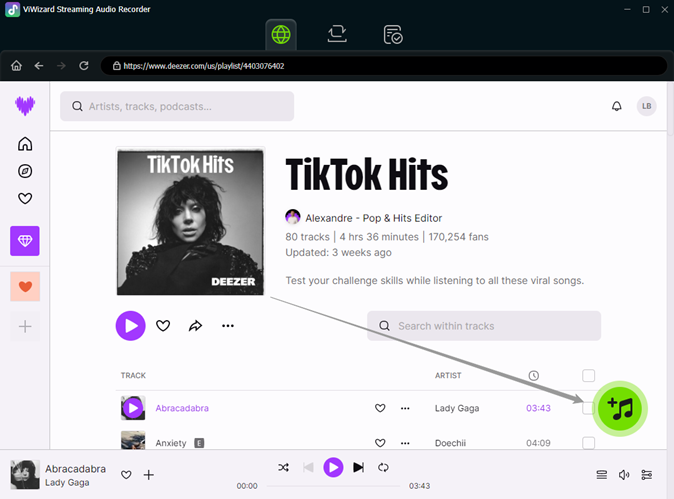Click the browser home icon
674x499 pixels.
[x=16, y=66]
